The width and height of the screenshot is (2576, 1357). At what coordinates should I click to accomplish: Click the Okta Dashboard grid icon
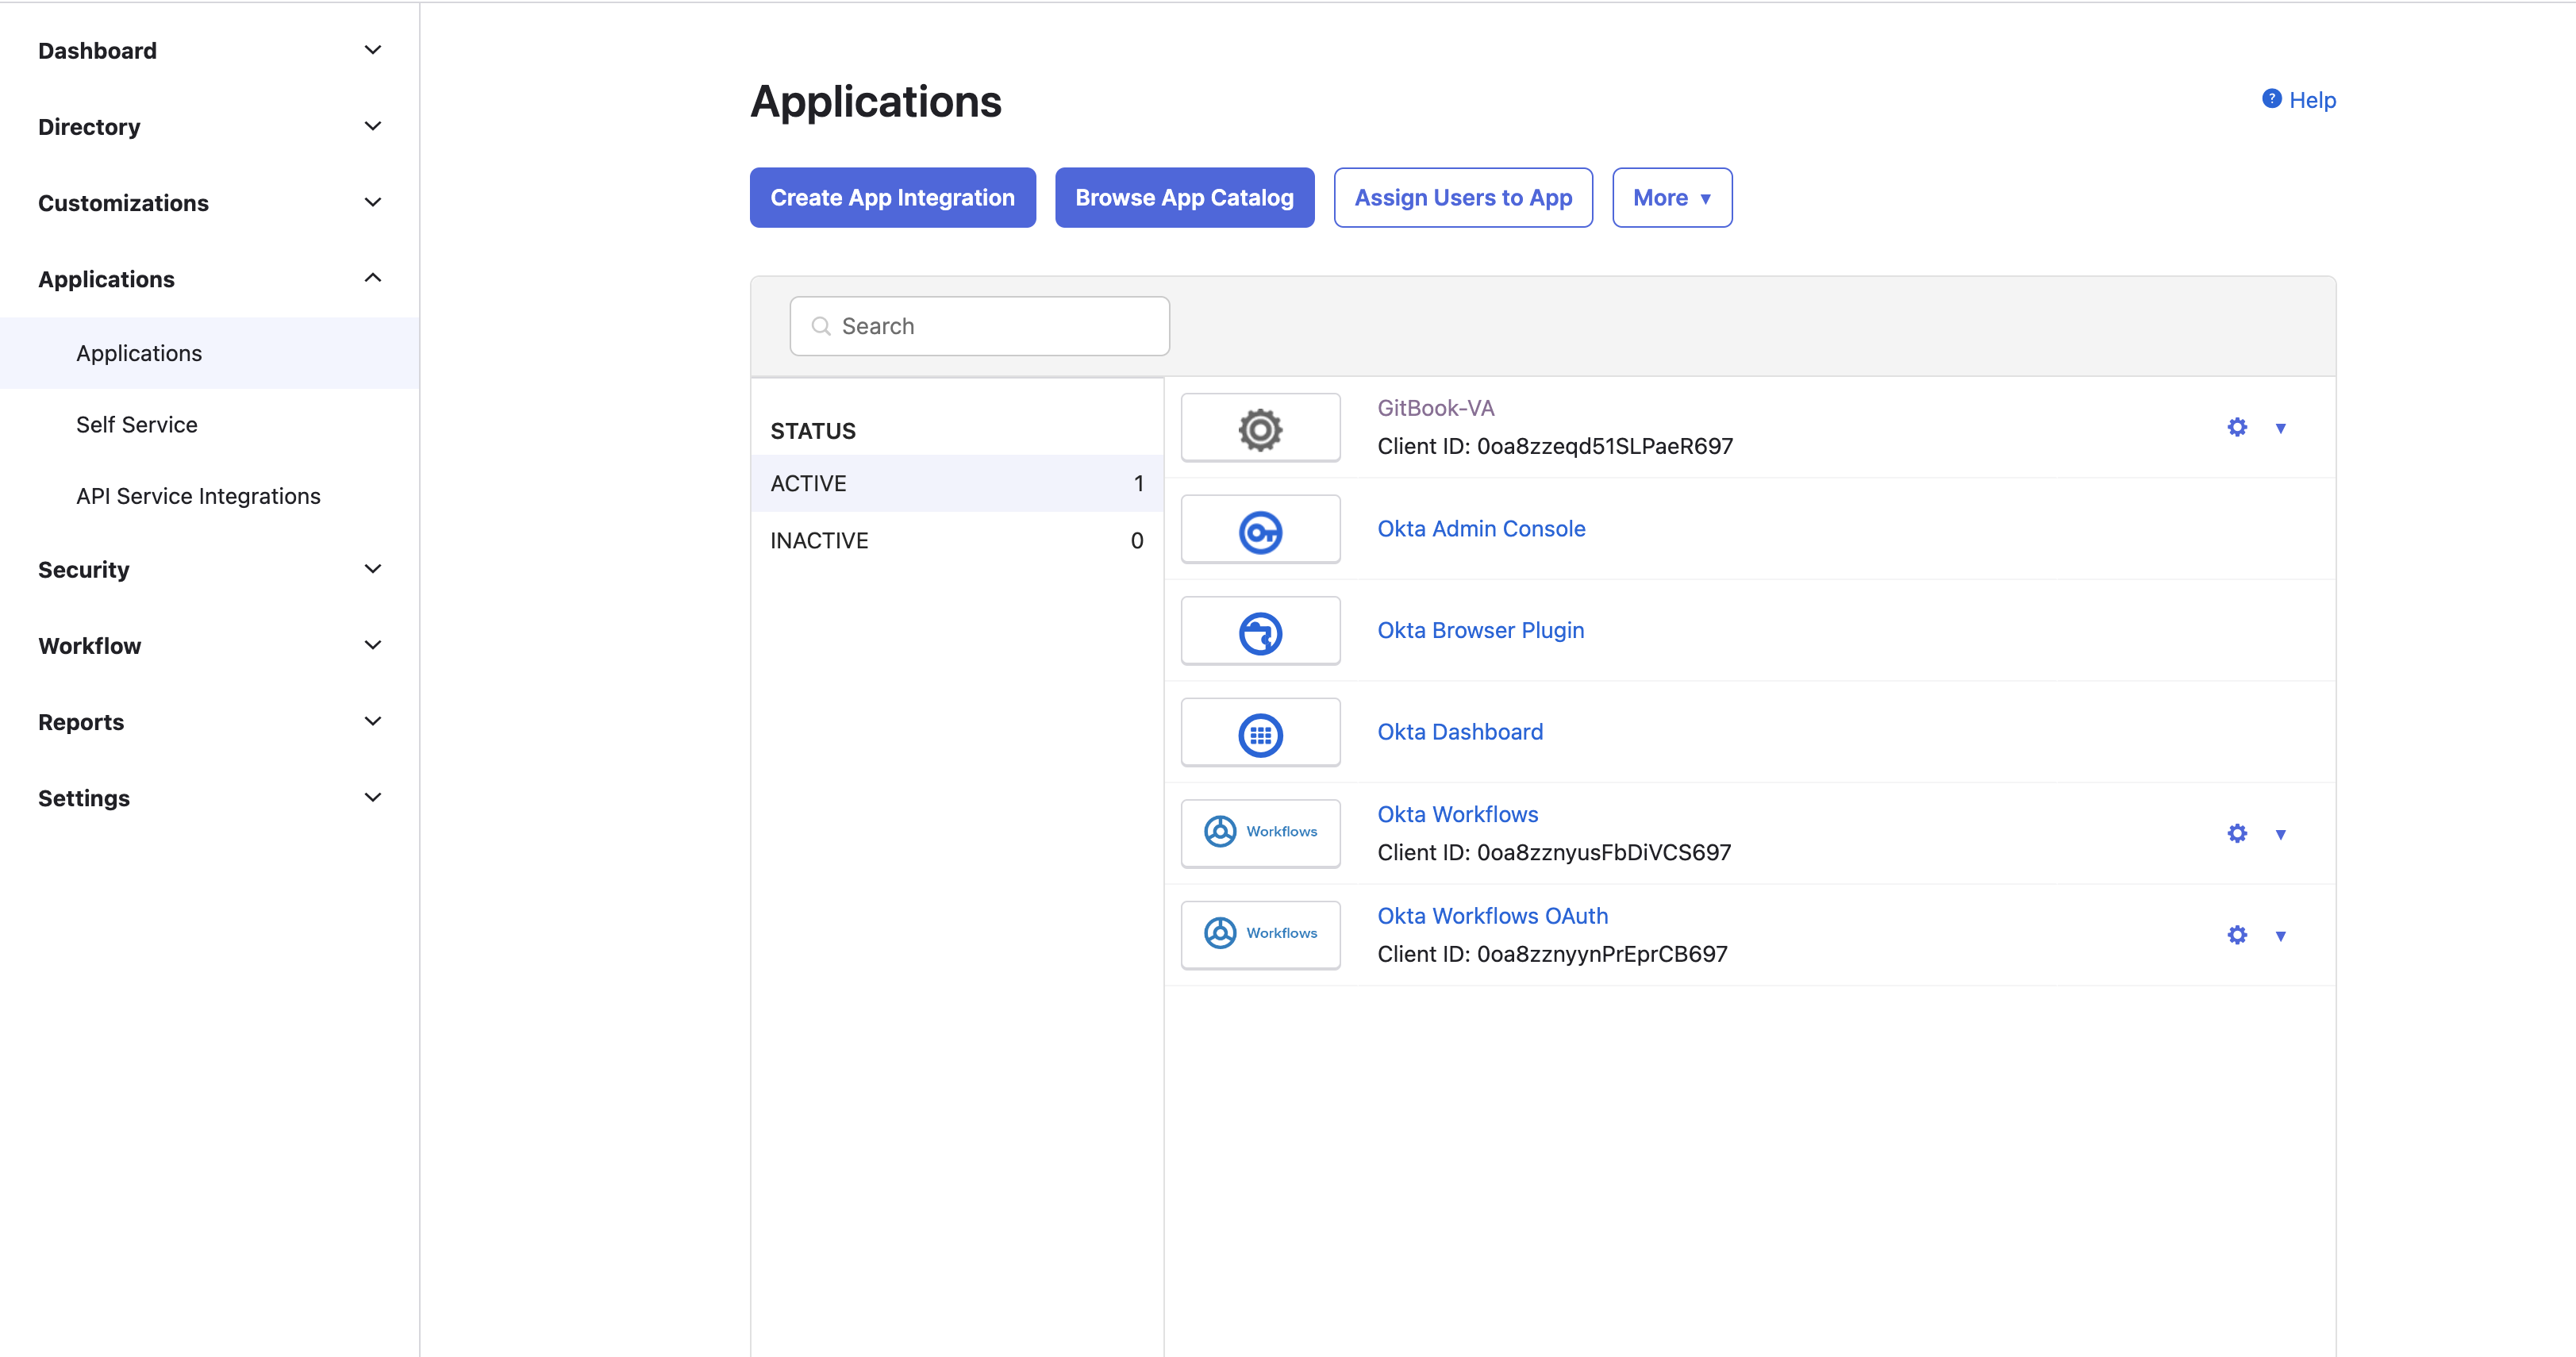point(1260,732)
